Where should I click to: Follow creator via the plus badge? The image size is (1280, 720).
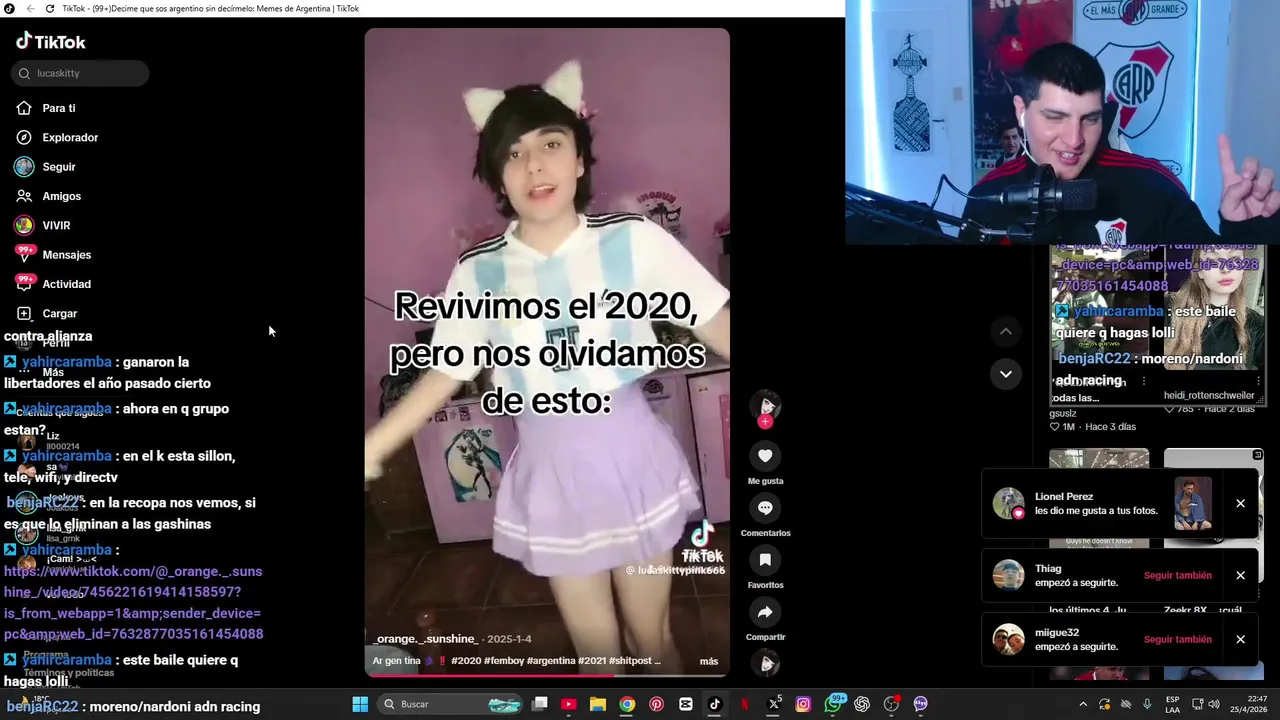click(x=765, y=422)
